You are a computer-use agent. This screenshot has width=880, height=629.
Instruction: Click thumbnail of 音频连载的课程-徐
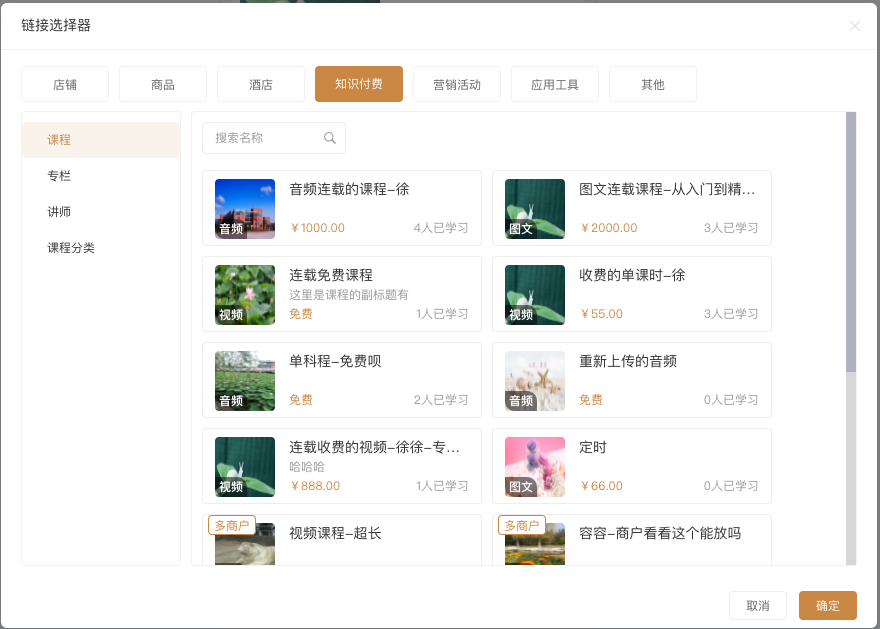click(245, 209)
